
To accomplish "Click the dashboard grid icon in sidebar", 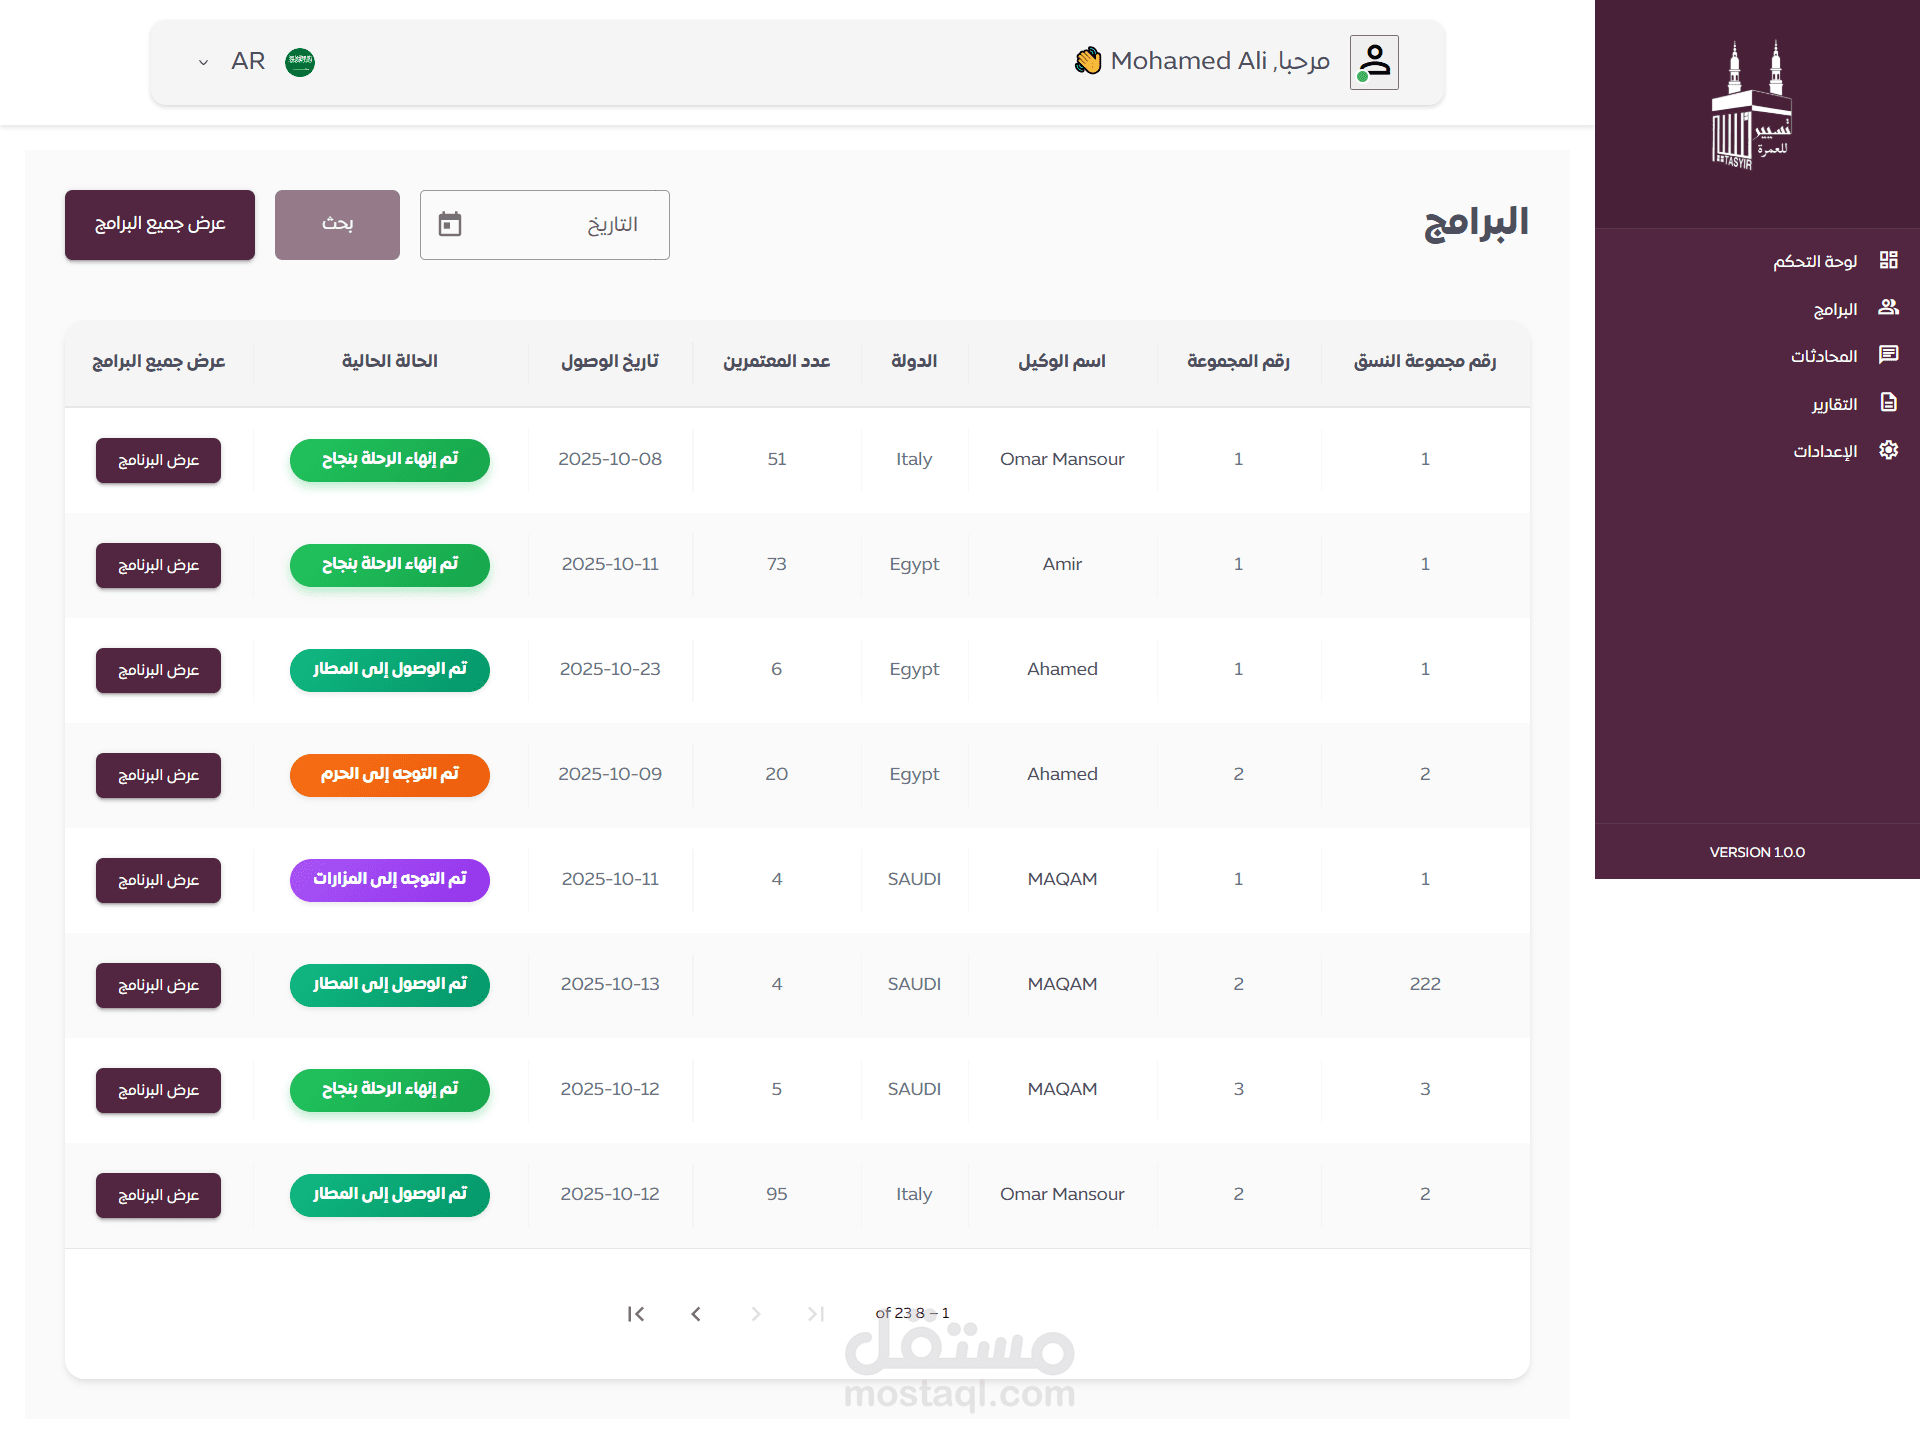I will pyautogui.click(x=1888, y=260).
